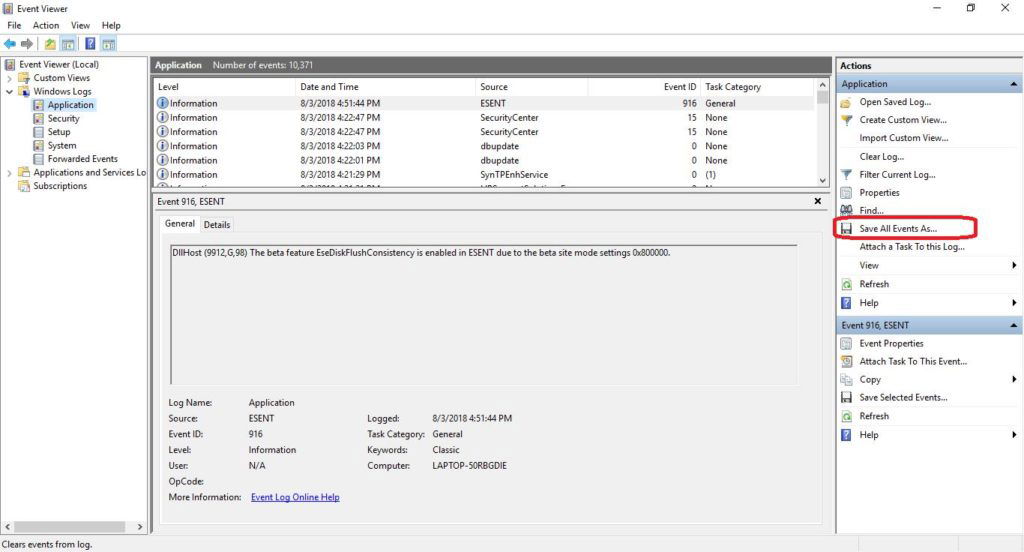The image size is (1024, 552).
Task: Expand the Custom Views tree node
Action: tap(9, 78)
